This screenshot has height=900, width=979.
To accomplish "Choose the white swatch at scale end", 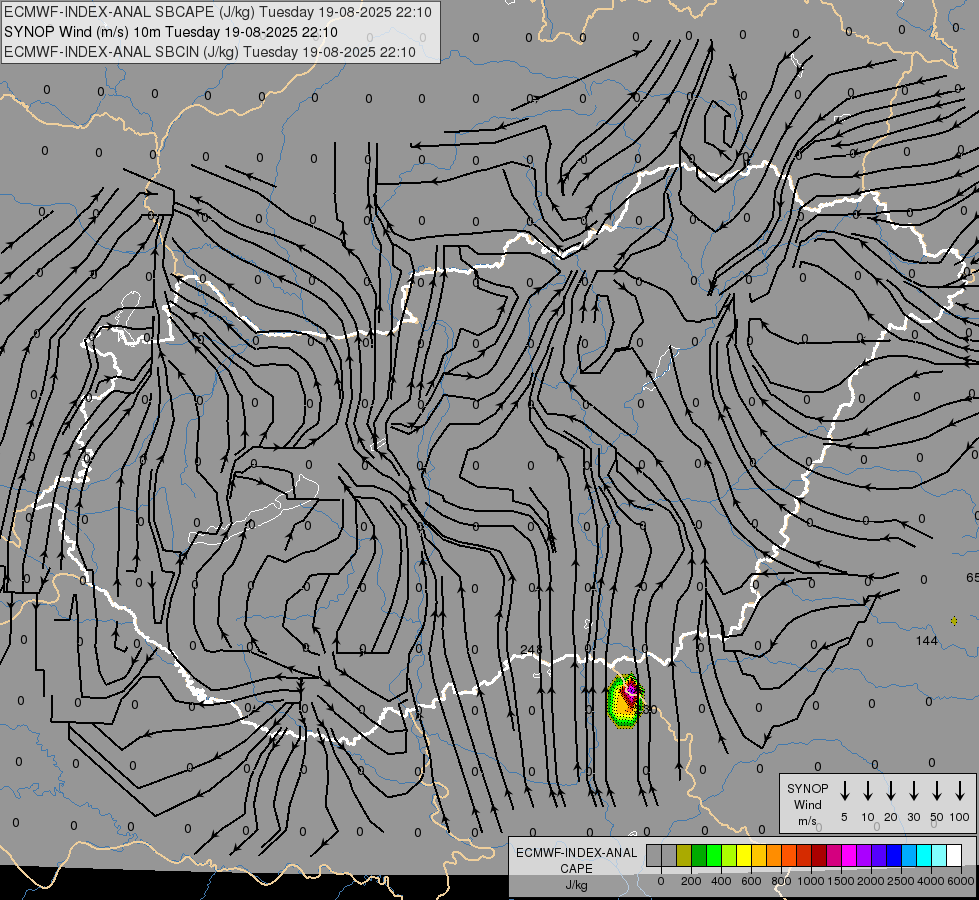I will (x=953, y=855).
